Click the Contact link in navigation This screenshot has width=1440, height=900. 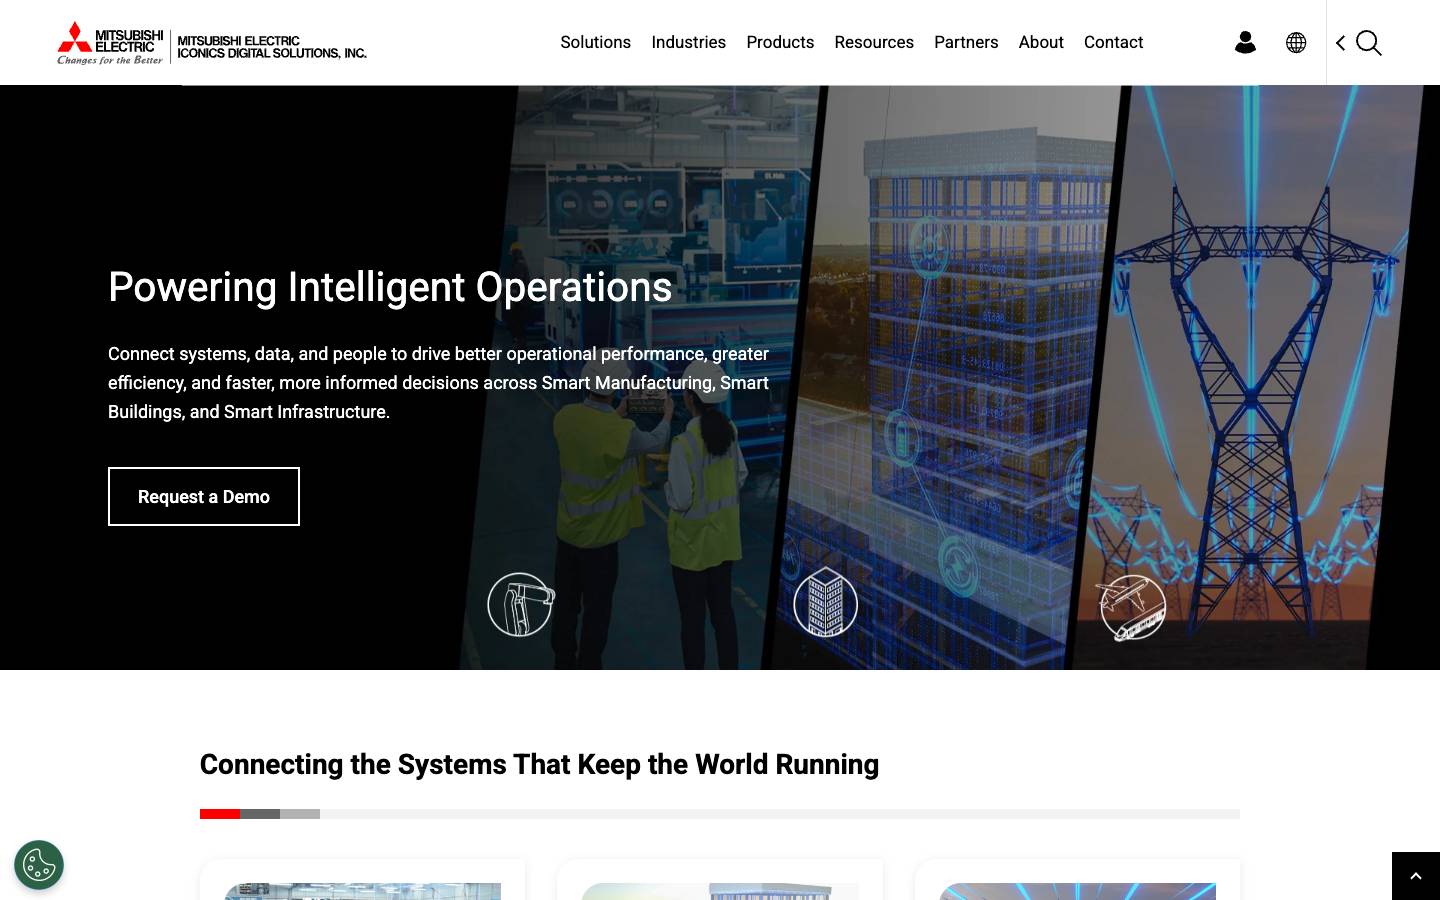tap(1113, 42)
